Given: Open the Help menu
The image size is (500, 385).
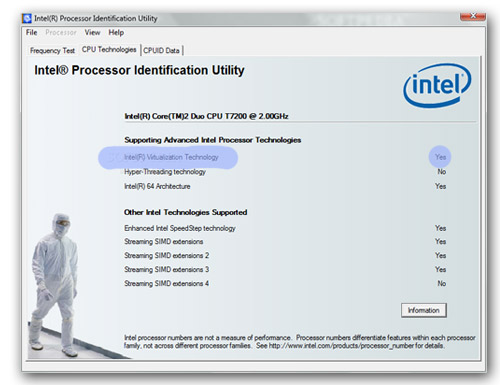Looking at the screenshot, I should (x=116, y=32).
